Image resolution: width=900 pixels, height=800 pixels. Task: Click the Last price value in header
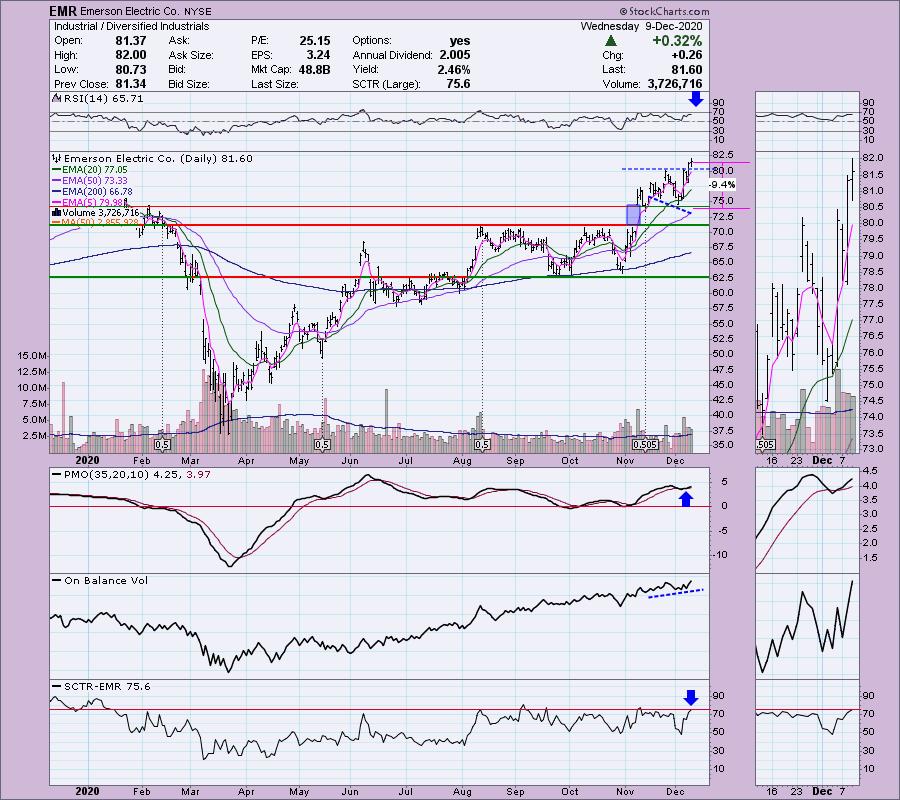[687, 69]
